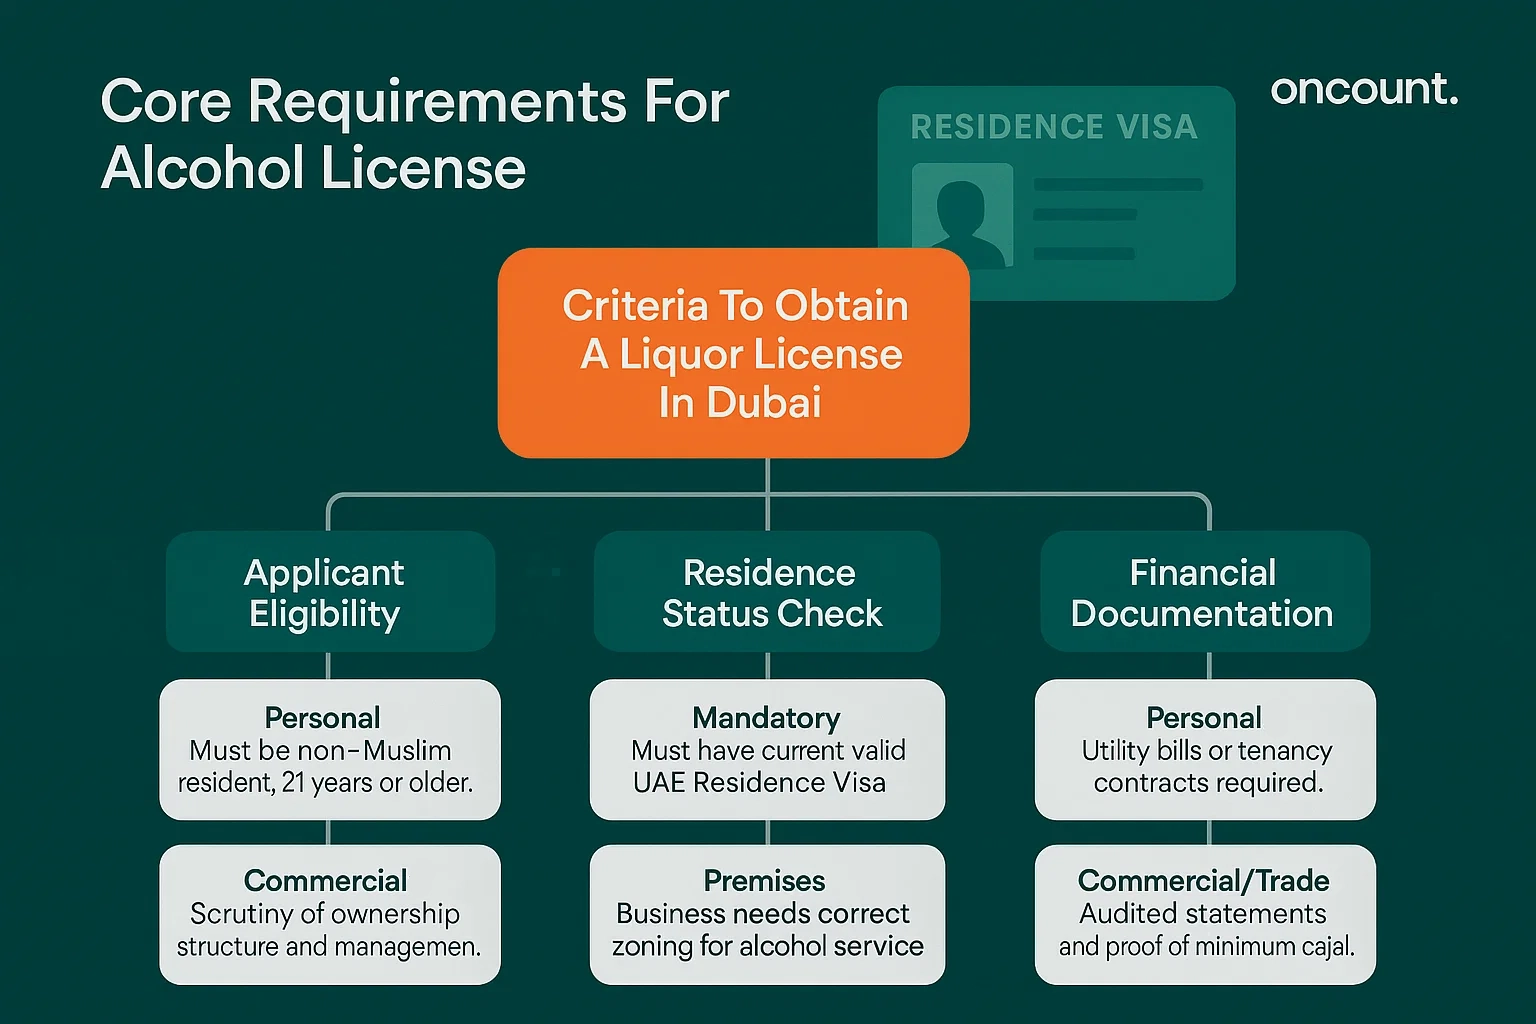The image size is (1536, 1024).
Task: Select the Residence Visa card graphic
Action: point(1056,194)
